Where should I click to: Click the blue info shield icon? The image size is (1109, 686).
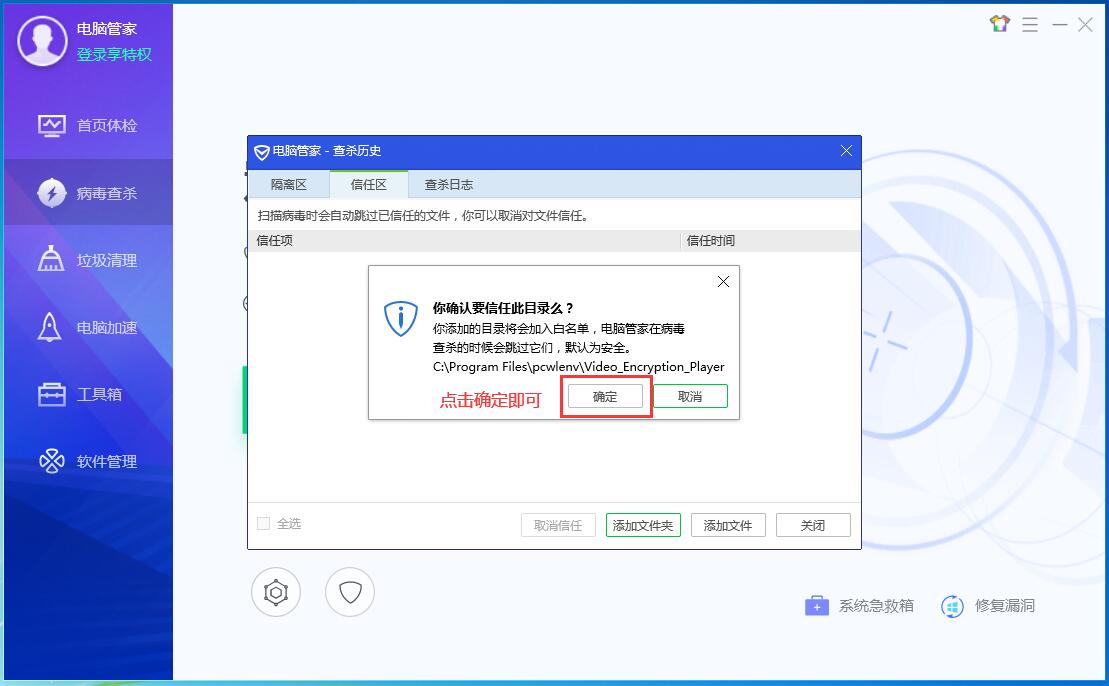[400, 319]
